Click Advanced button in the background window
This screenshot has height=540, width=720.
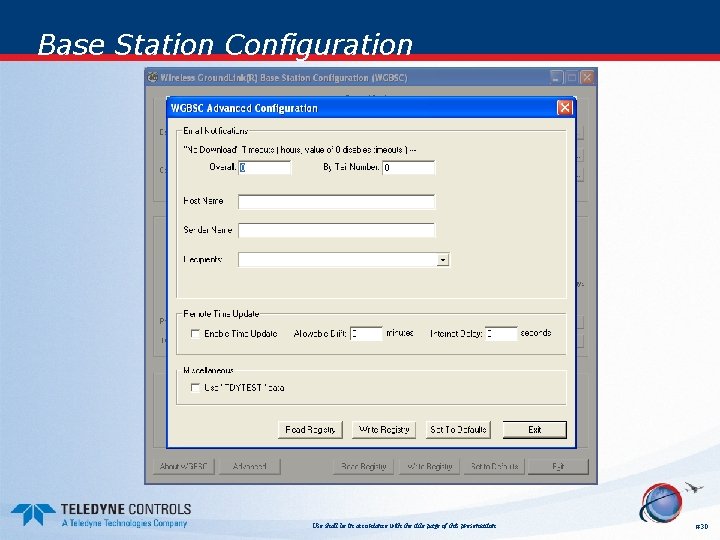pyautogui.click(x=249, y=467)
